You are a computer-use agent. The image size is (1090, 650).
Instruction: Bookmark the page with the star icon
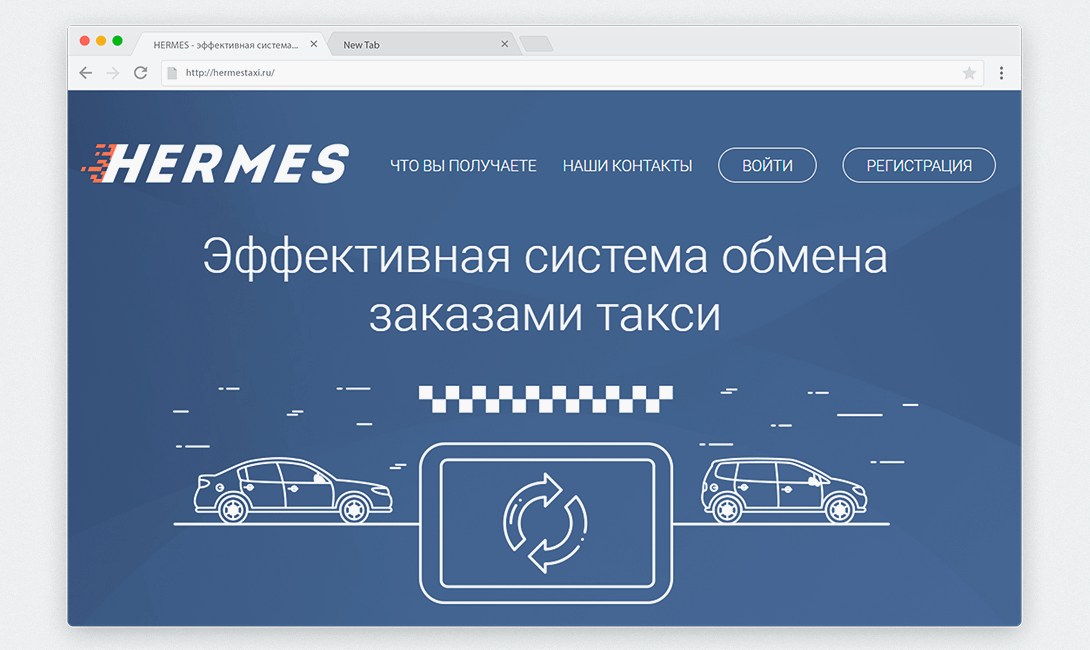(969, 73)
